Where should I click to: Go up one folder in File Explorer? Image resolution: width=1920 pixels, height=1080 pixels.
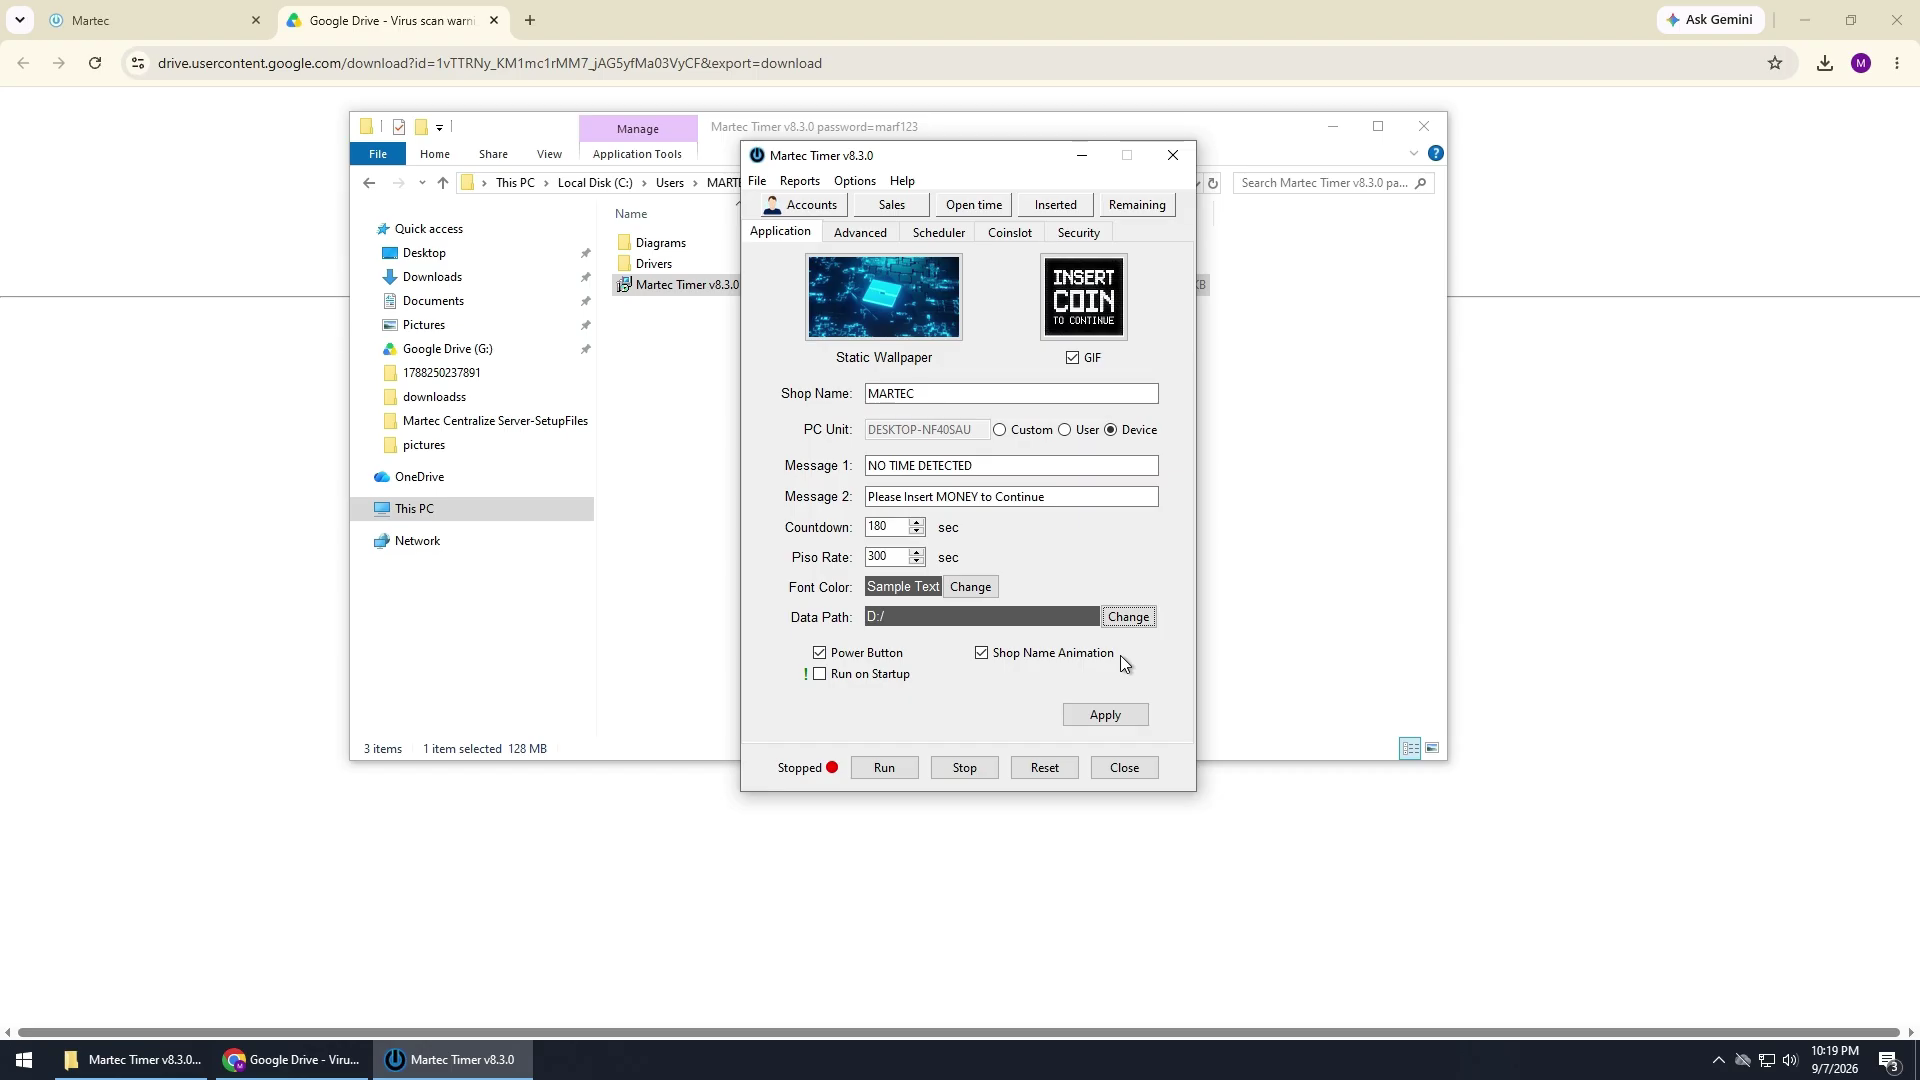click(x=443, y=183)
